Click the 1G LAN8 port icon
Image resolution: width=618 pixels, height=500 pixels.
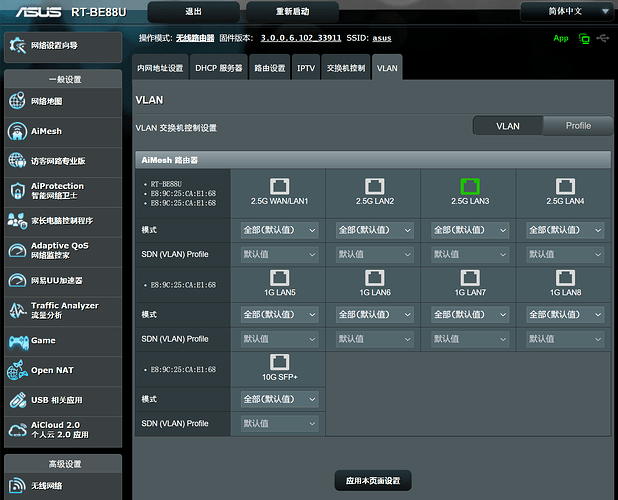point(564,276)
